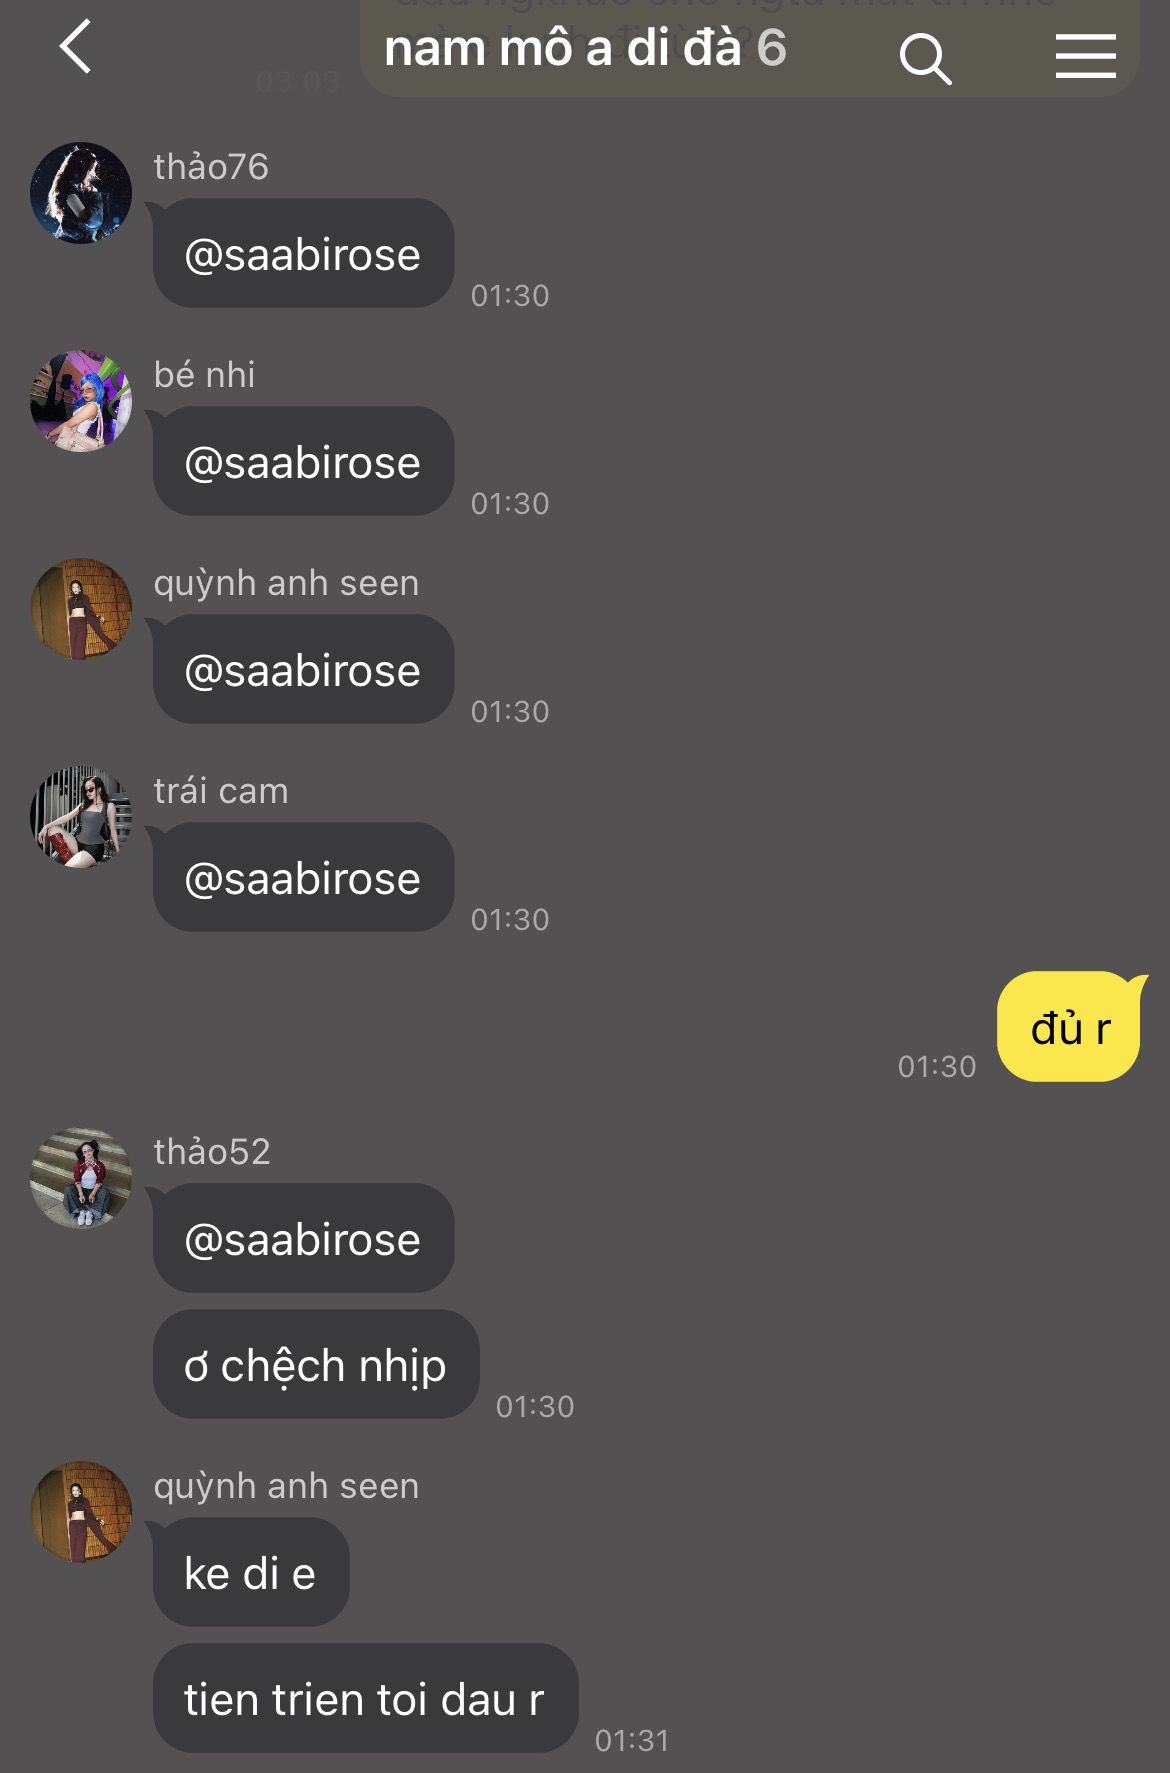The image size is (1170, 1773).
Task: Tap thảo52's profile avatar
Action: coord(81,1178)
